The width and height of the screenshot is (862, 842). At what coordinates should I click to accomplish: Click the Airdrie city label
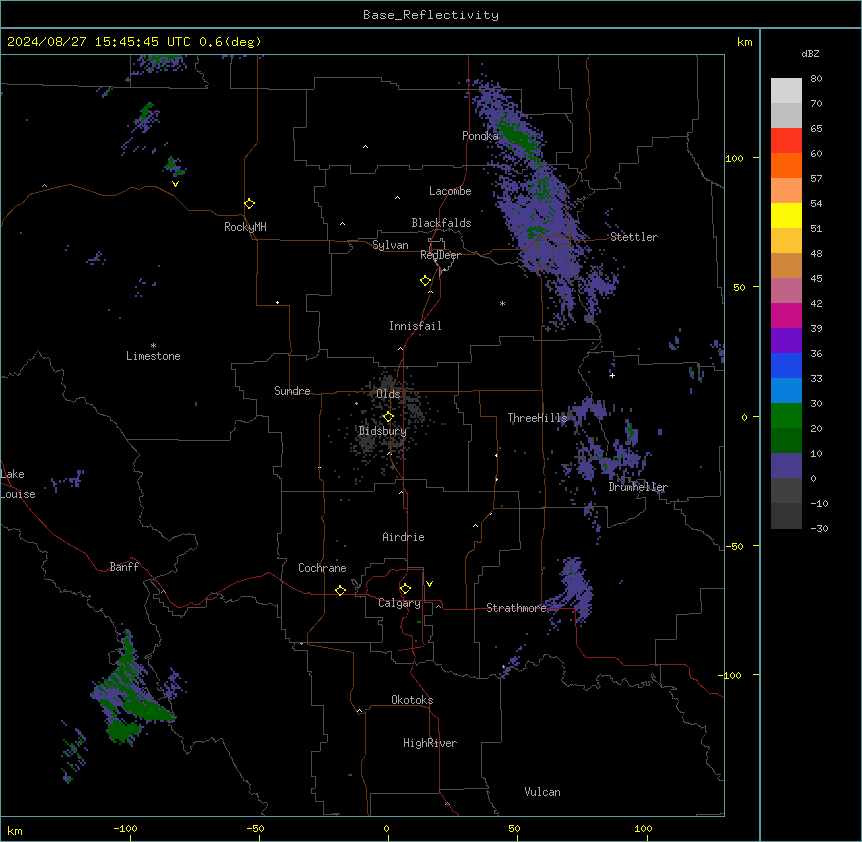pos(404,537)
